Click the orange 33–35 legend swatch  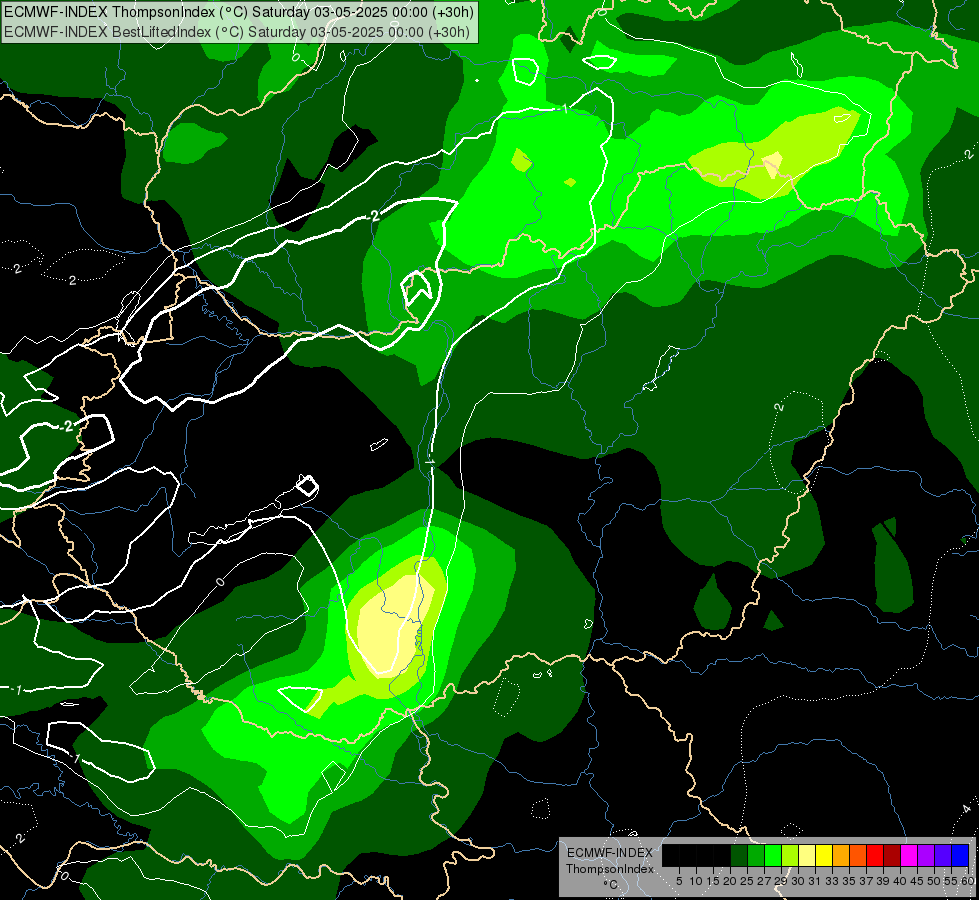pos(841,856)
